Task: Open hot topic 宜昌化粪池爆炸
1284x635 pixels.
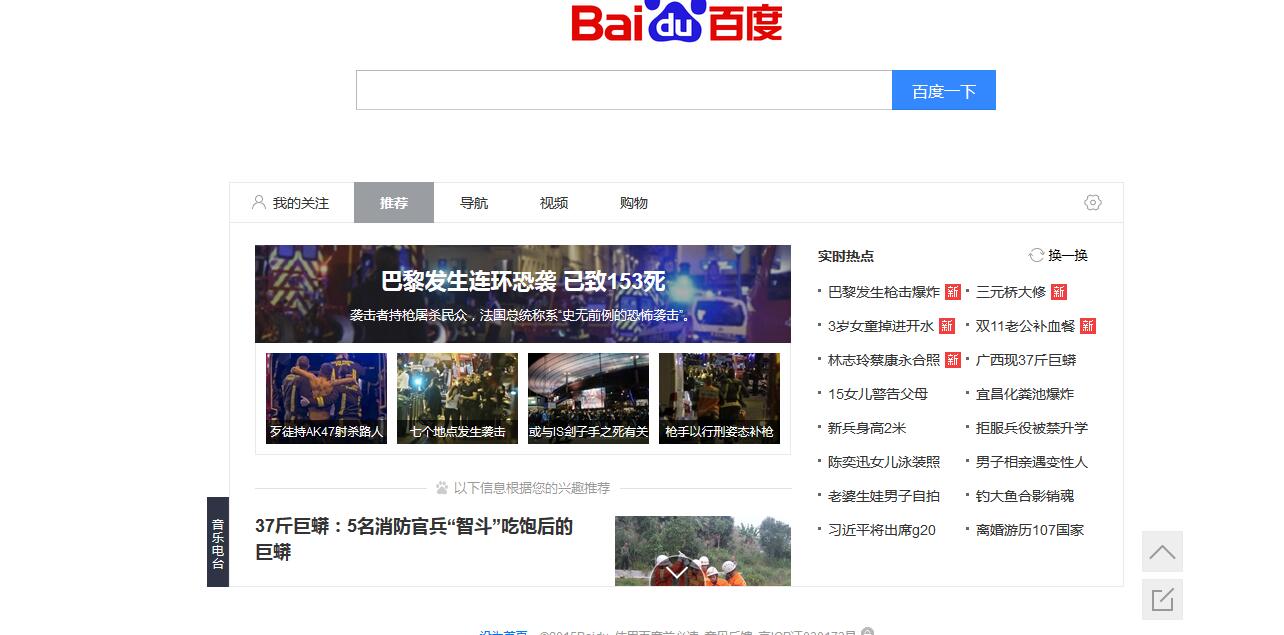Action: click(x=1025, y=394)
